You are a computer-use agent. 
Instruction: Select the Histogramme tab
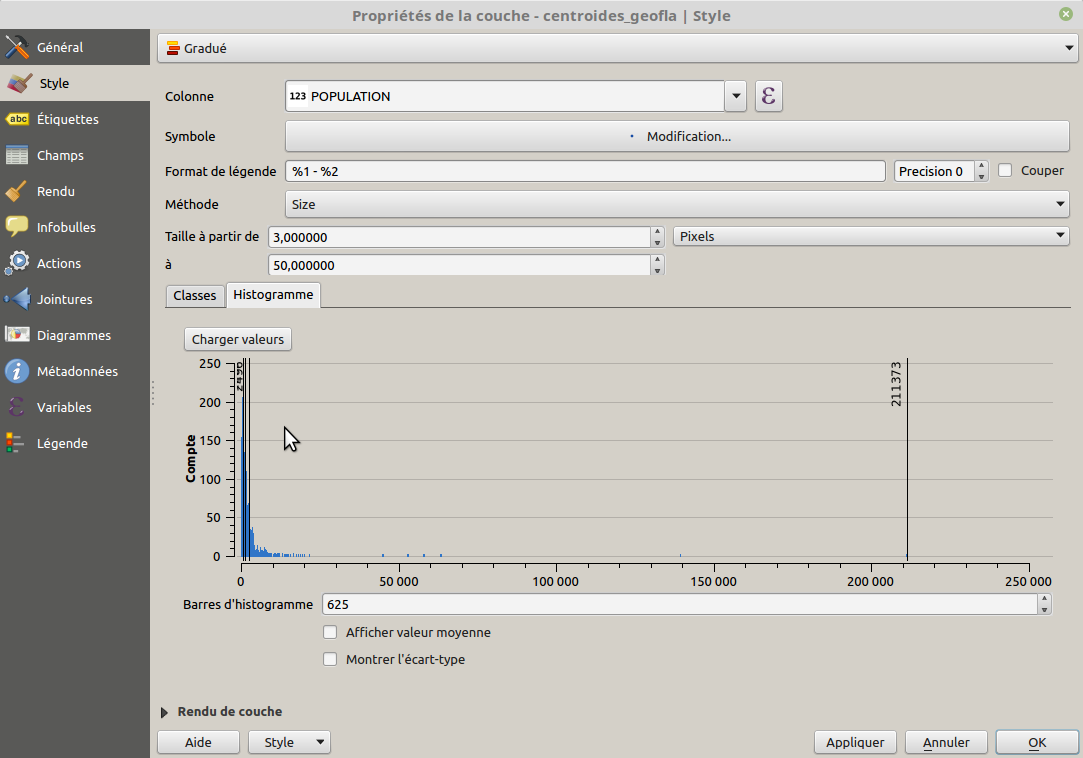coord(273,294)
